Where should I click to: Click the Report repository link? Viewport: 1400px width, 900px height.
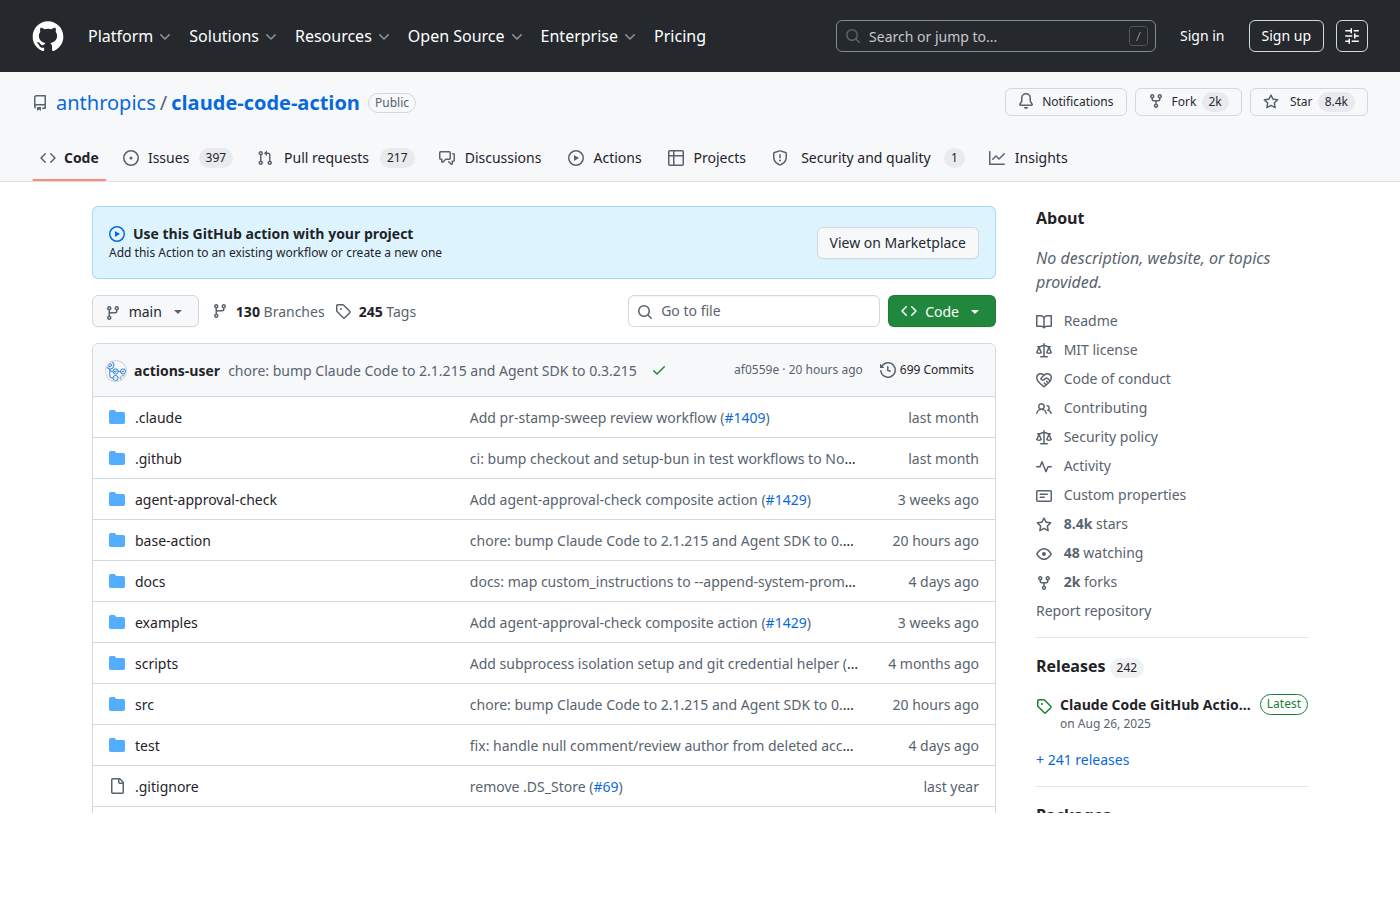[x=1094, y=611]
